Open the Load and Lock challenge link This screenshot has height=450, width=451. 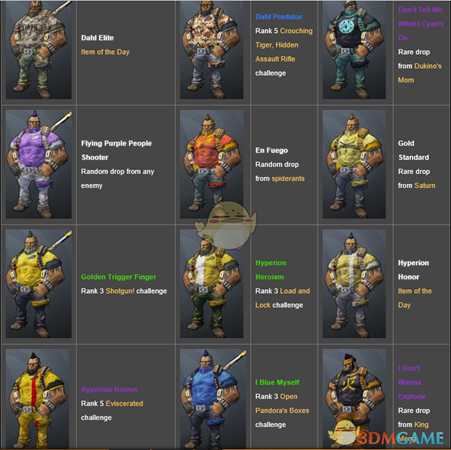[283, 298]
